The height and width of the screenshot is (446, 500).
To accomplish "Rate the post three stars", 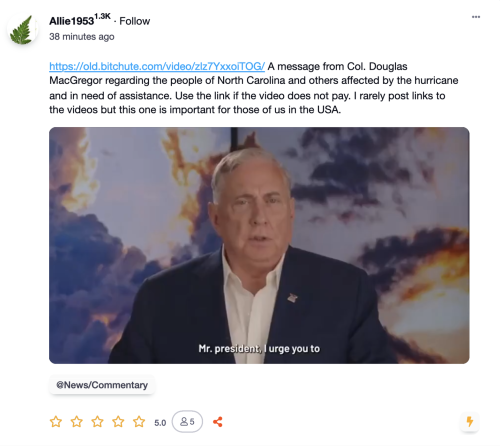I will coord(97,422).
